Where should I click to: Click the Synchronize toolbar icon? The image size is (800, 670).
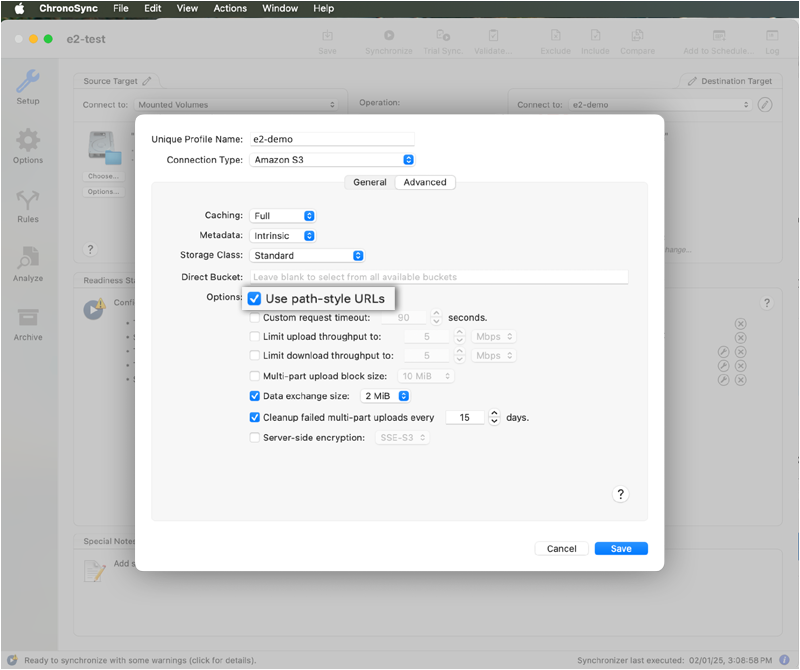(389, 35)
